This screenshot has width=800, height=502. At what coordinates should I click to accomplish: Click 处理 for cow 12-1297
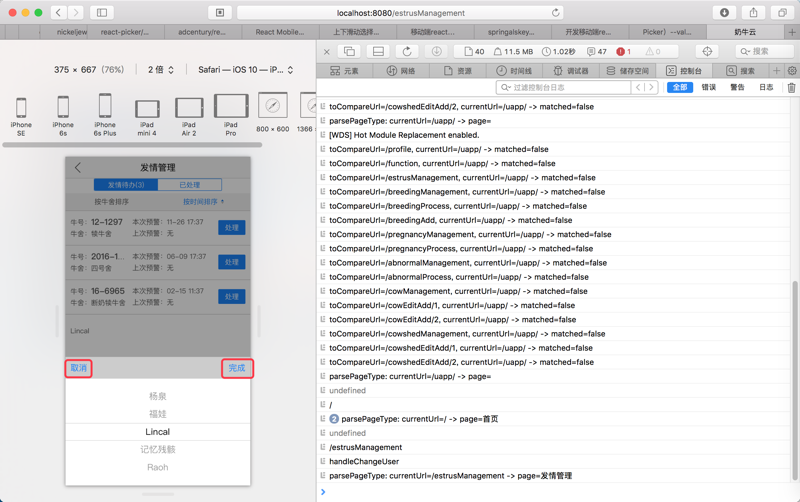232,228
